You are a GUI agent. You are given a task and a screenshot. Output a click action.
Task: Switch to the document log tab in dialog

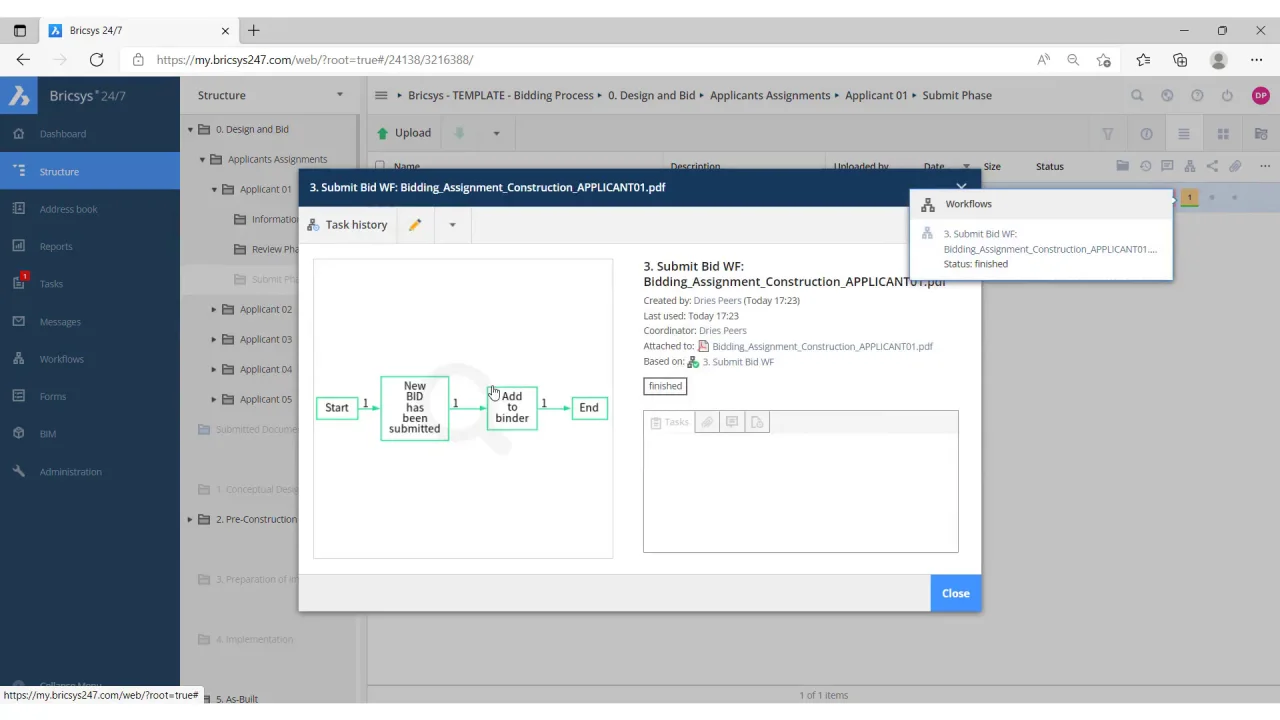point(757,422)
